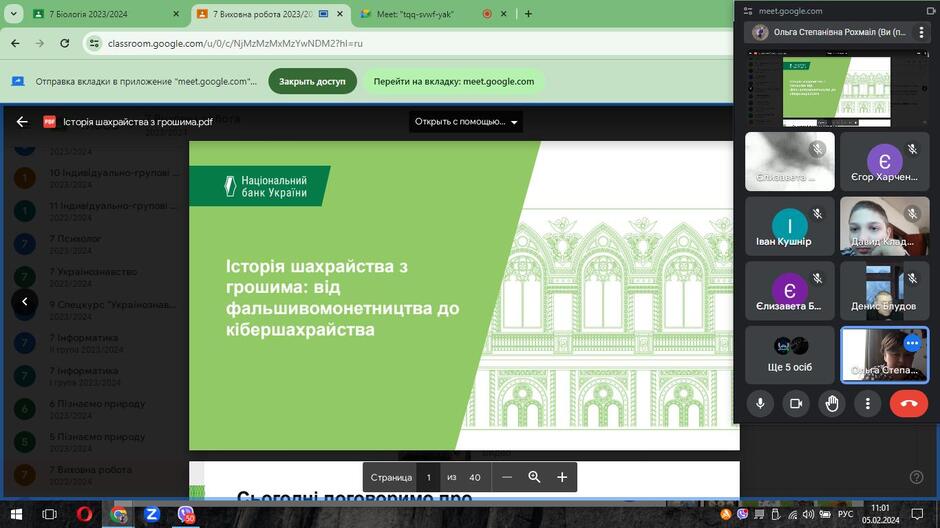Reload the Classroom page
The height and width of the screenshot is (528, 940).
coord(65,43)
